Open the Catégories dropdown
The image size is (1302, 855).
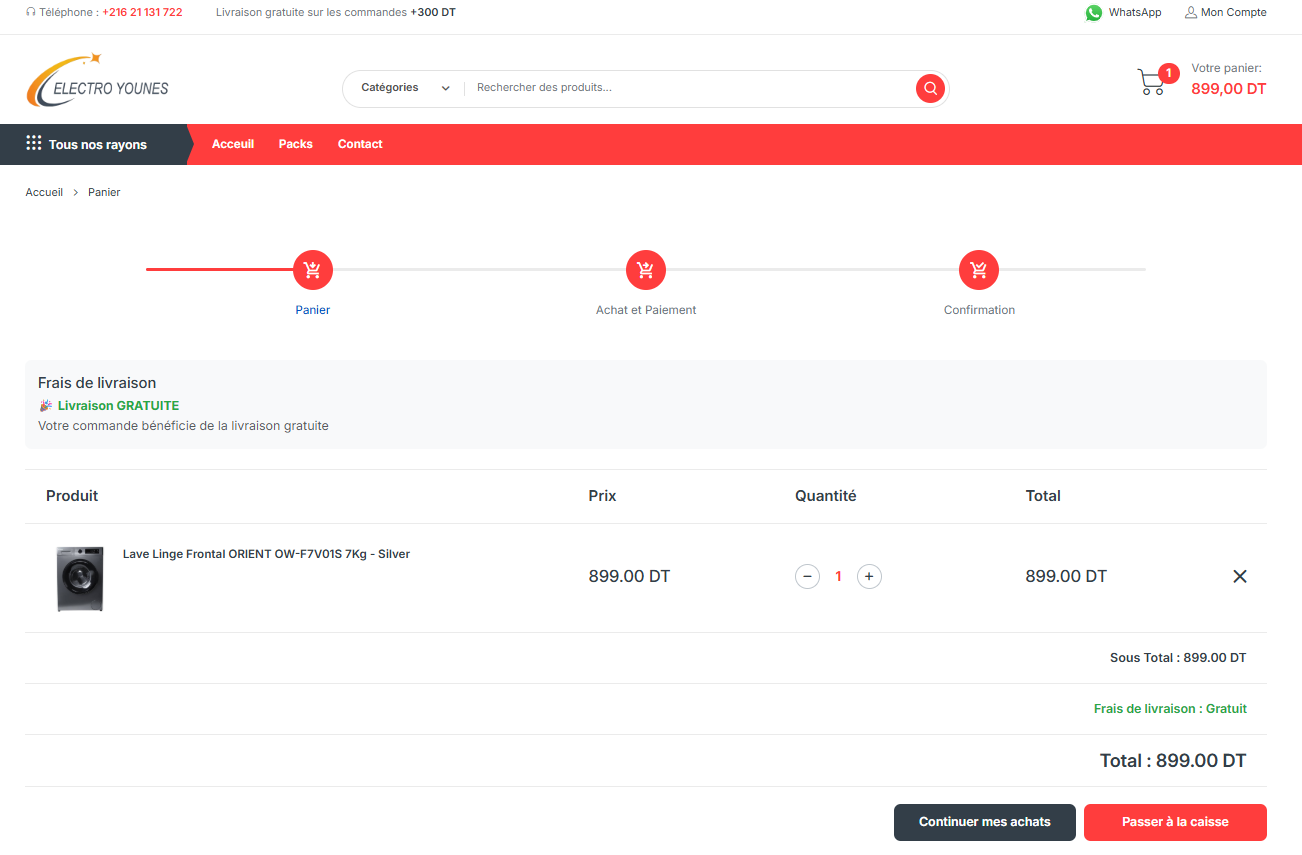(405, 88)
